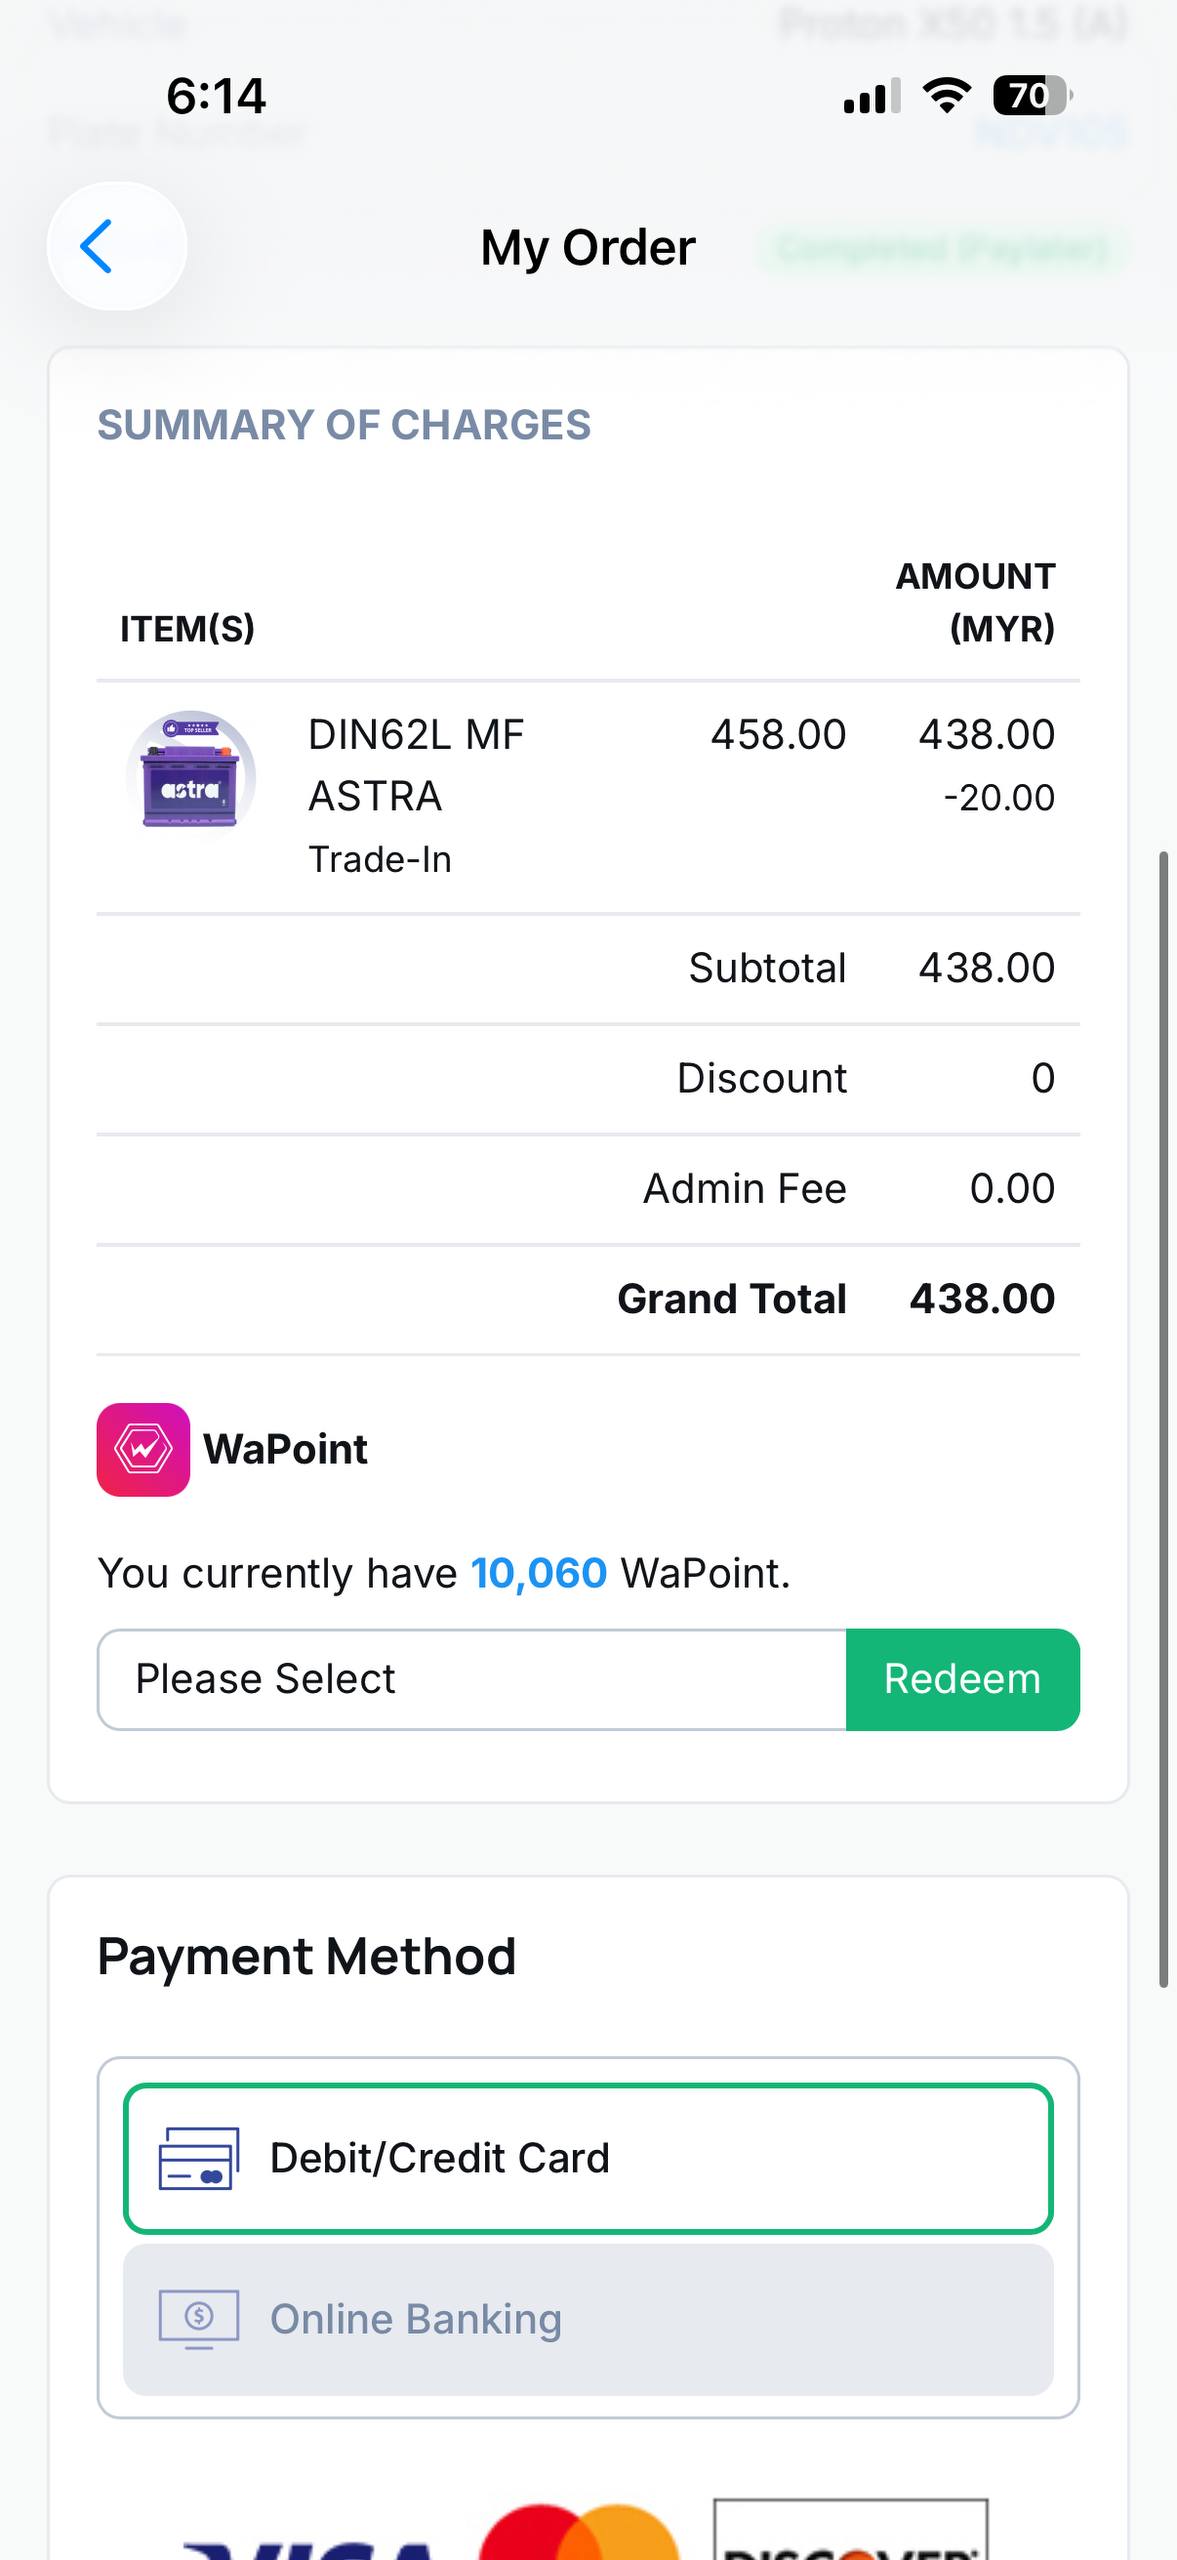Open the Please Select WaPoint dropdown
The image size is (1177, 2560).
click(x=471, y=1679)
